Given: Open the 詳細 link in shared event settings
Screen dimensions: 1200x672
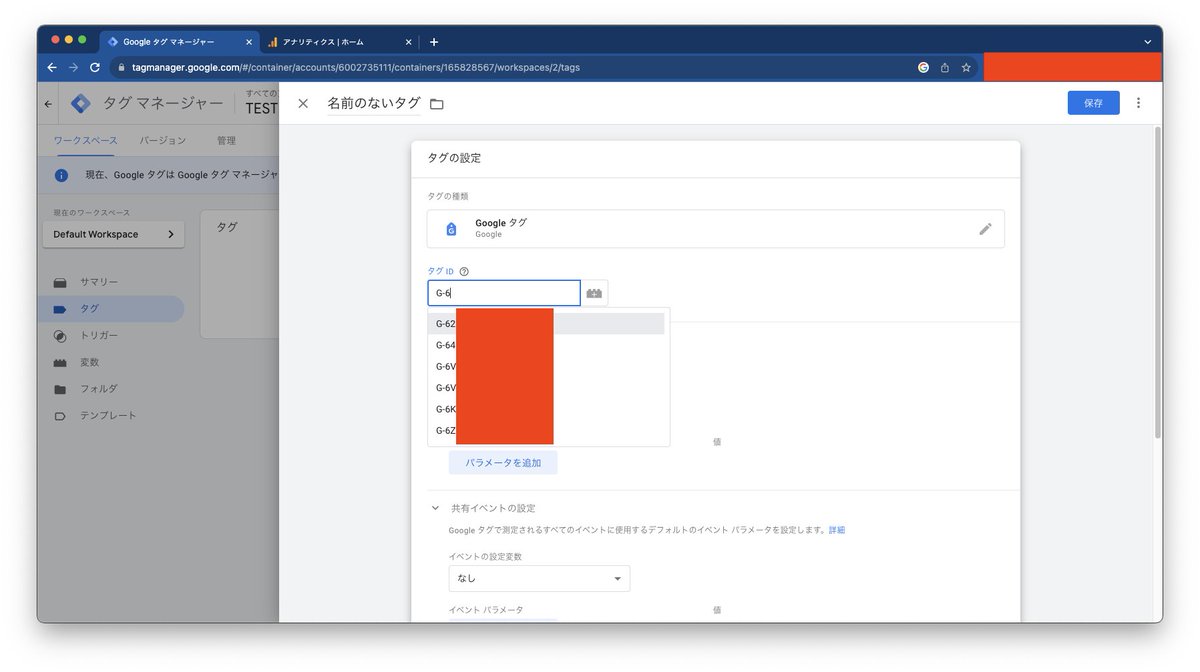Looking at the screenshot, I should 837,529.
